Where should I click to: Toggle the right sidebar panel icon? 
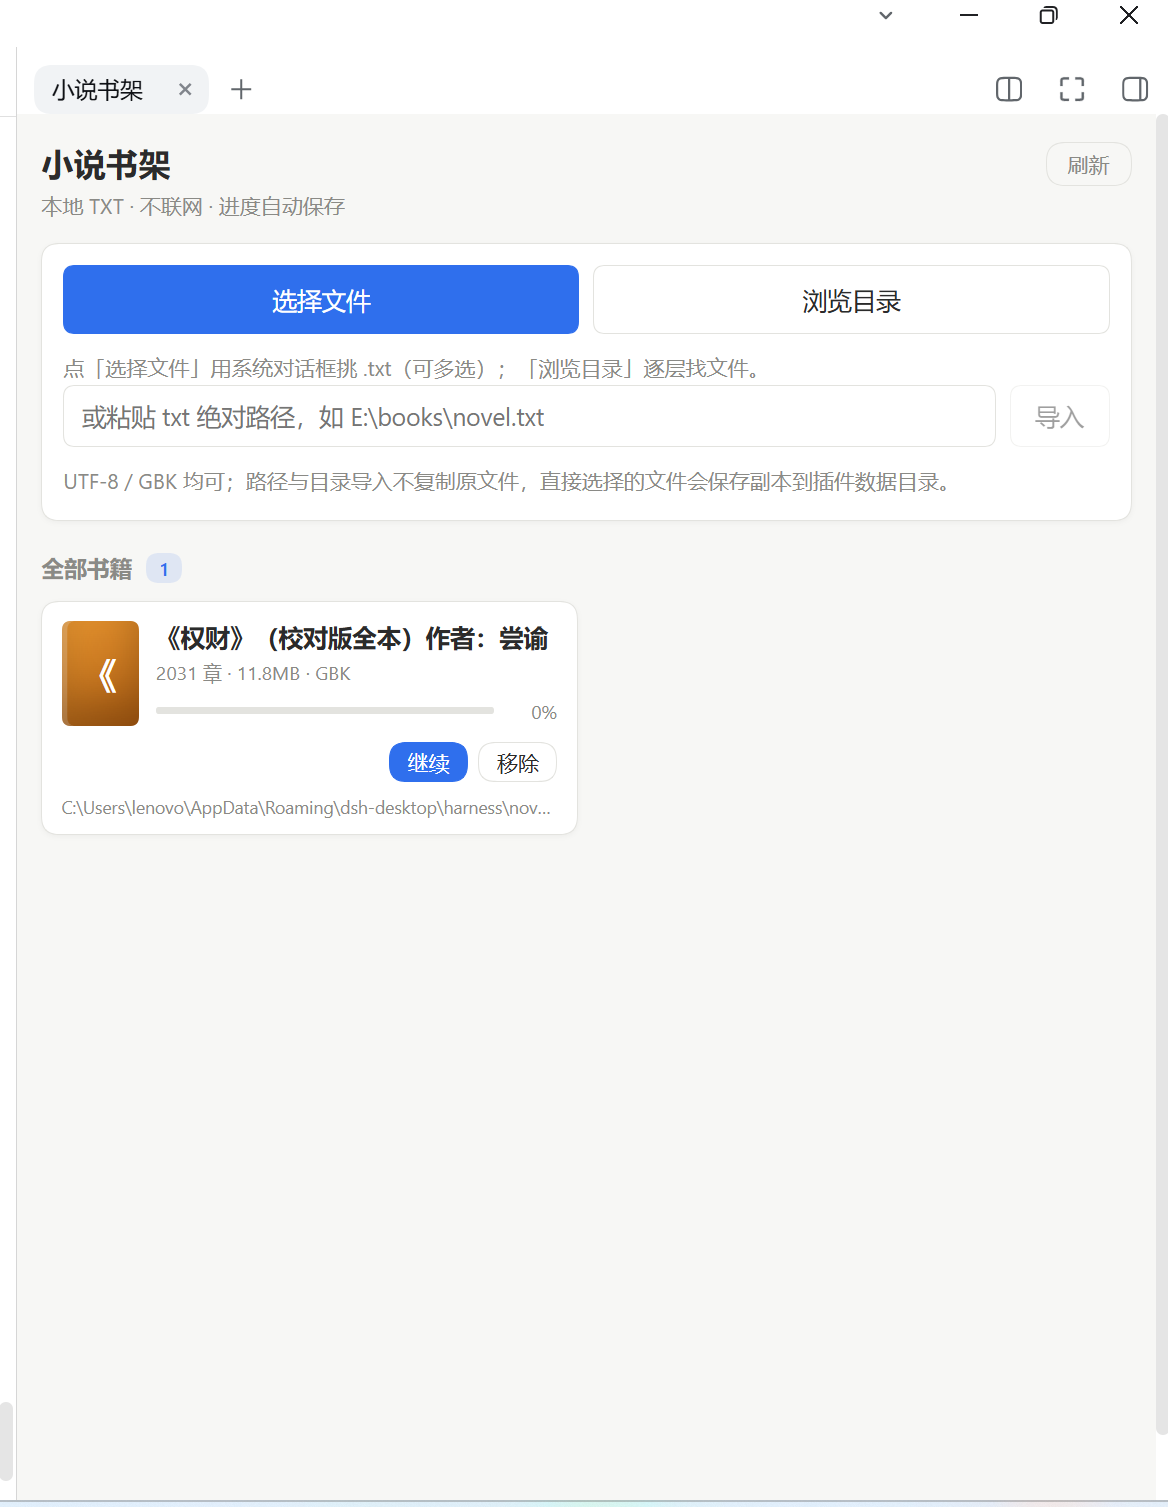[1135, 89]
